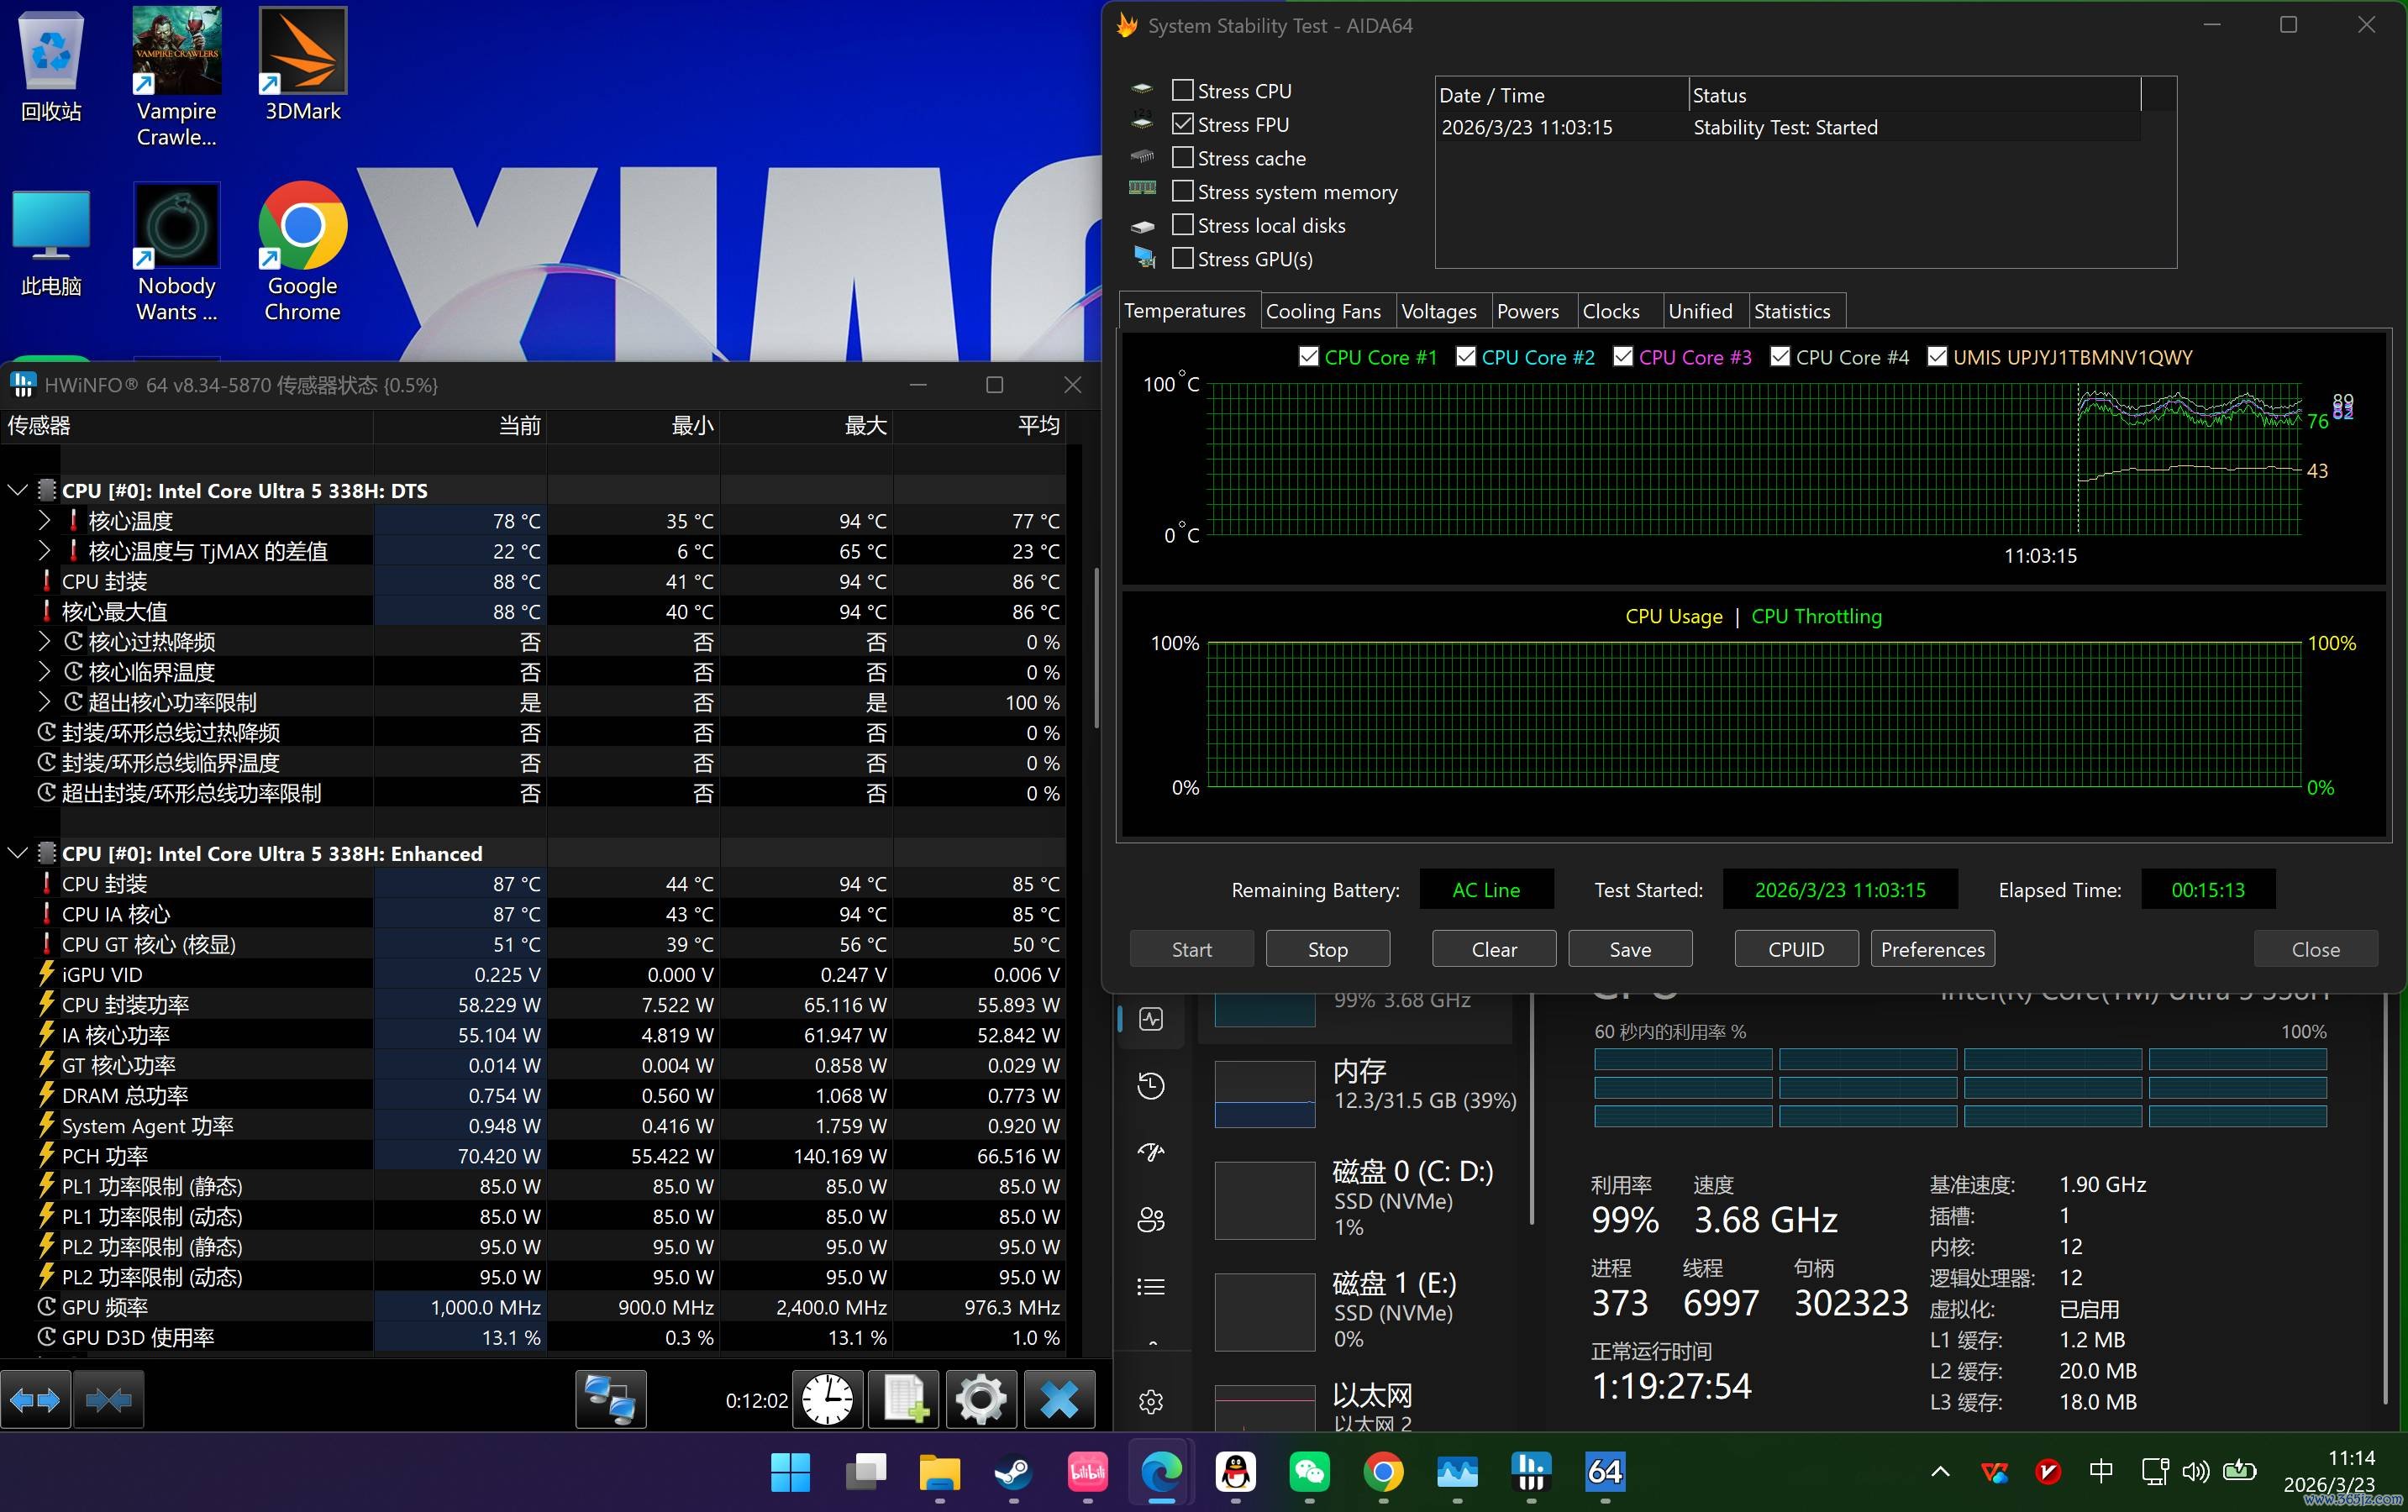The width and height of the screenshot is (2408, 1512).
Task: Click HWiNFO network remote monitor icon
Action: click(x=611, y=1399)
